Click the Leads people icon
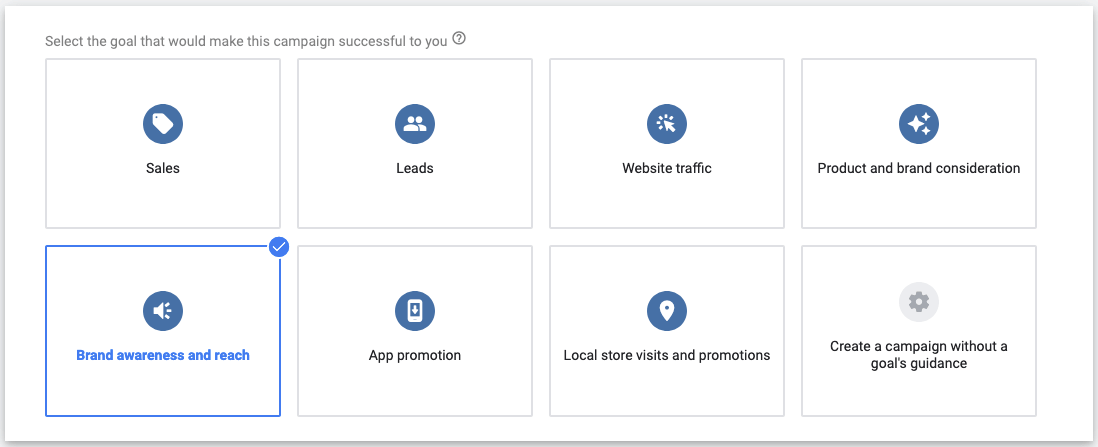The width and height of the screenshot is (1098, 447). point(415,124)
